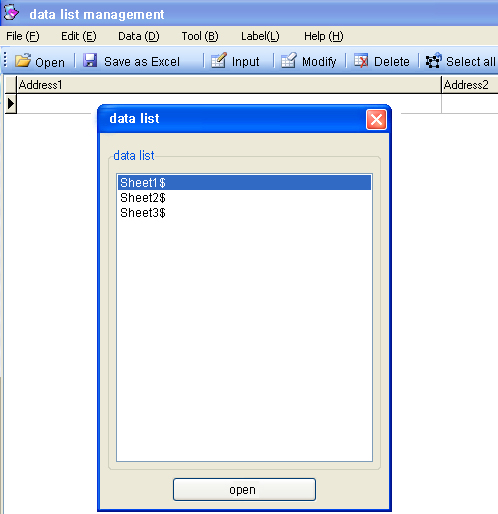
Task: Open the Data menu
Action: click(139, 36)
